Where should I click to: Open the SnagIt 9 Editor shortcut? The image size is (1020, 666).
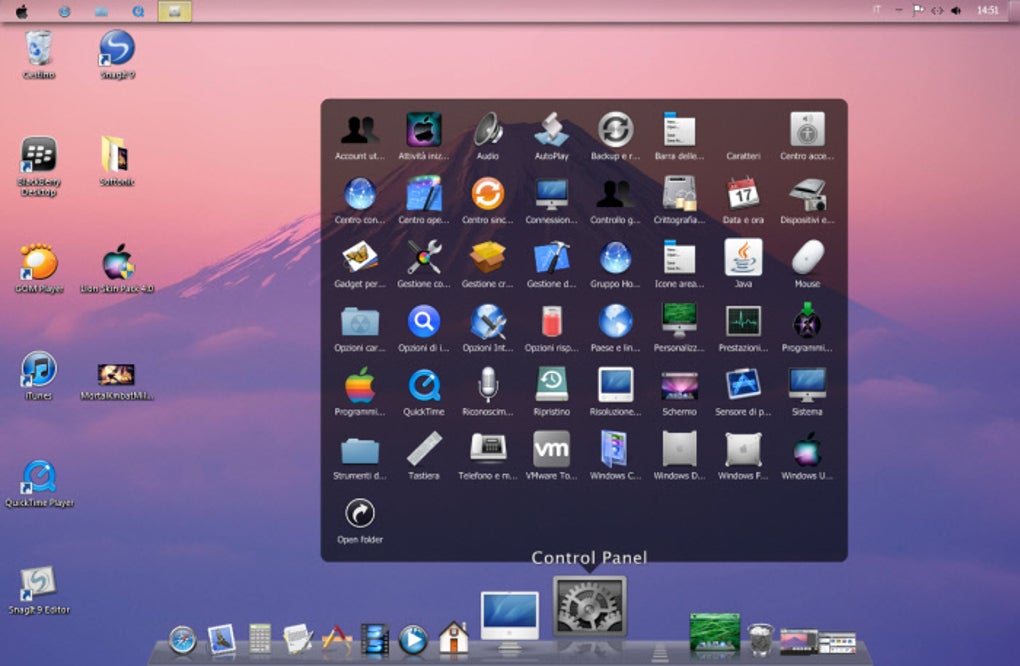pos(38,590)
